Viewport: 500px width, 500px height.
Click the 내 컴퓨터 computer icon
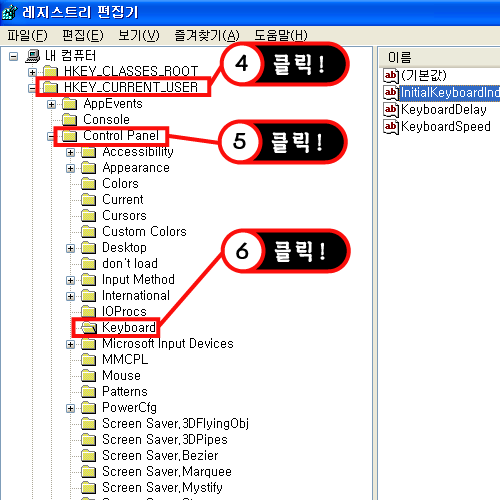pos(33,56)
